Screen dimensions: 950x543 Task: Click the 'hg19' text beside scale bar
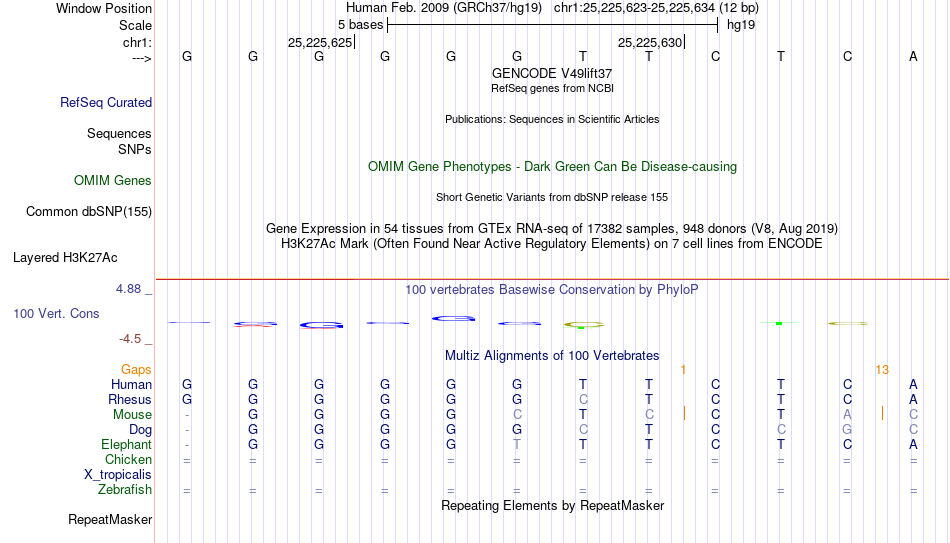pos(741,25)
